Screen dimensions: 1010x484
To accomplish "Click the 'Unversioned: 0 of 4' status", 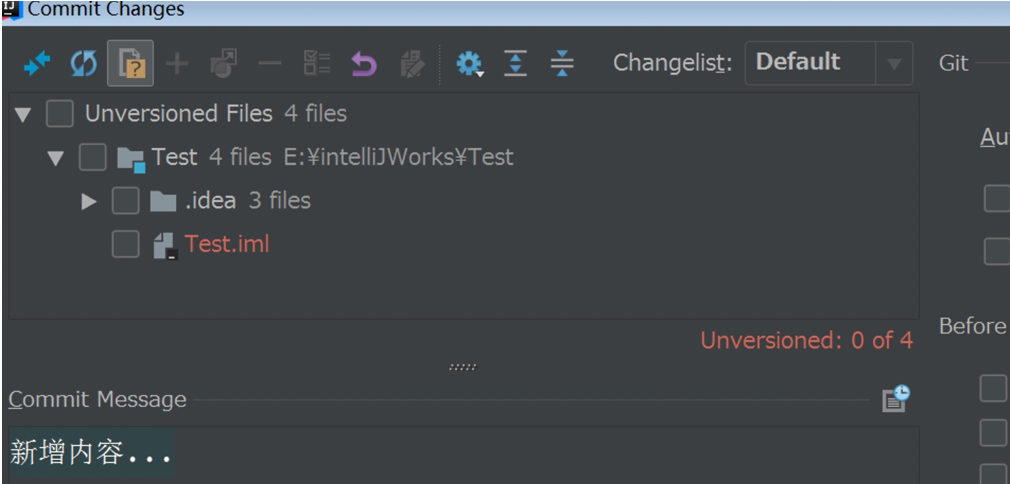I will 806,340.
